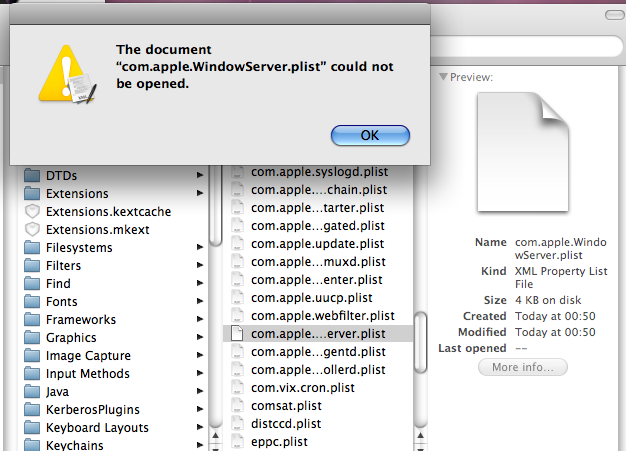The height and width of the screenshot is (451, 626).
Task: Select com.apple...muxd.plist file name
Action: click(318, 261)
